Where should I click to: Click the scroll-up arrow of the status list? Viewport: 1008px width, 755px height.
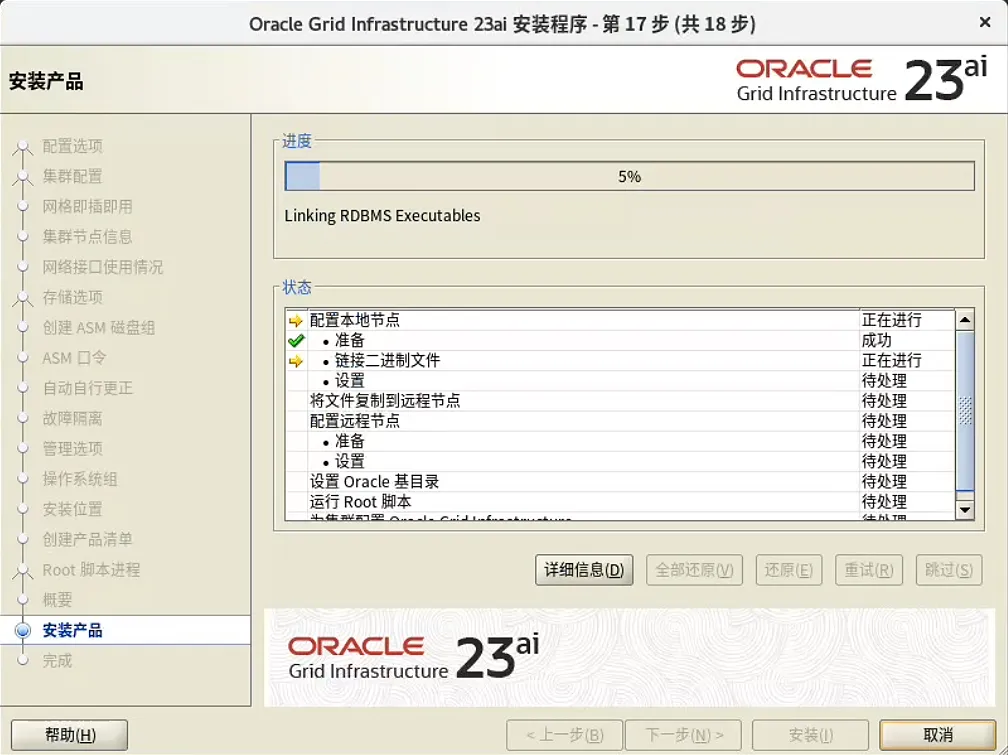[x=963, y=318]
